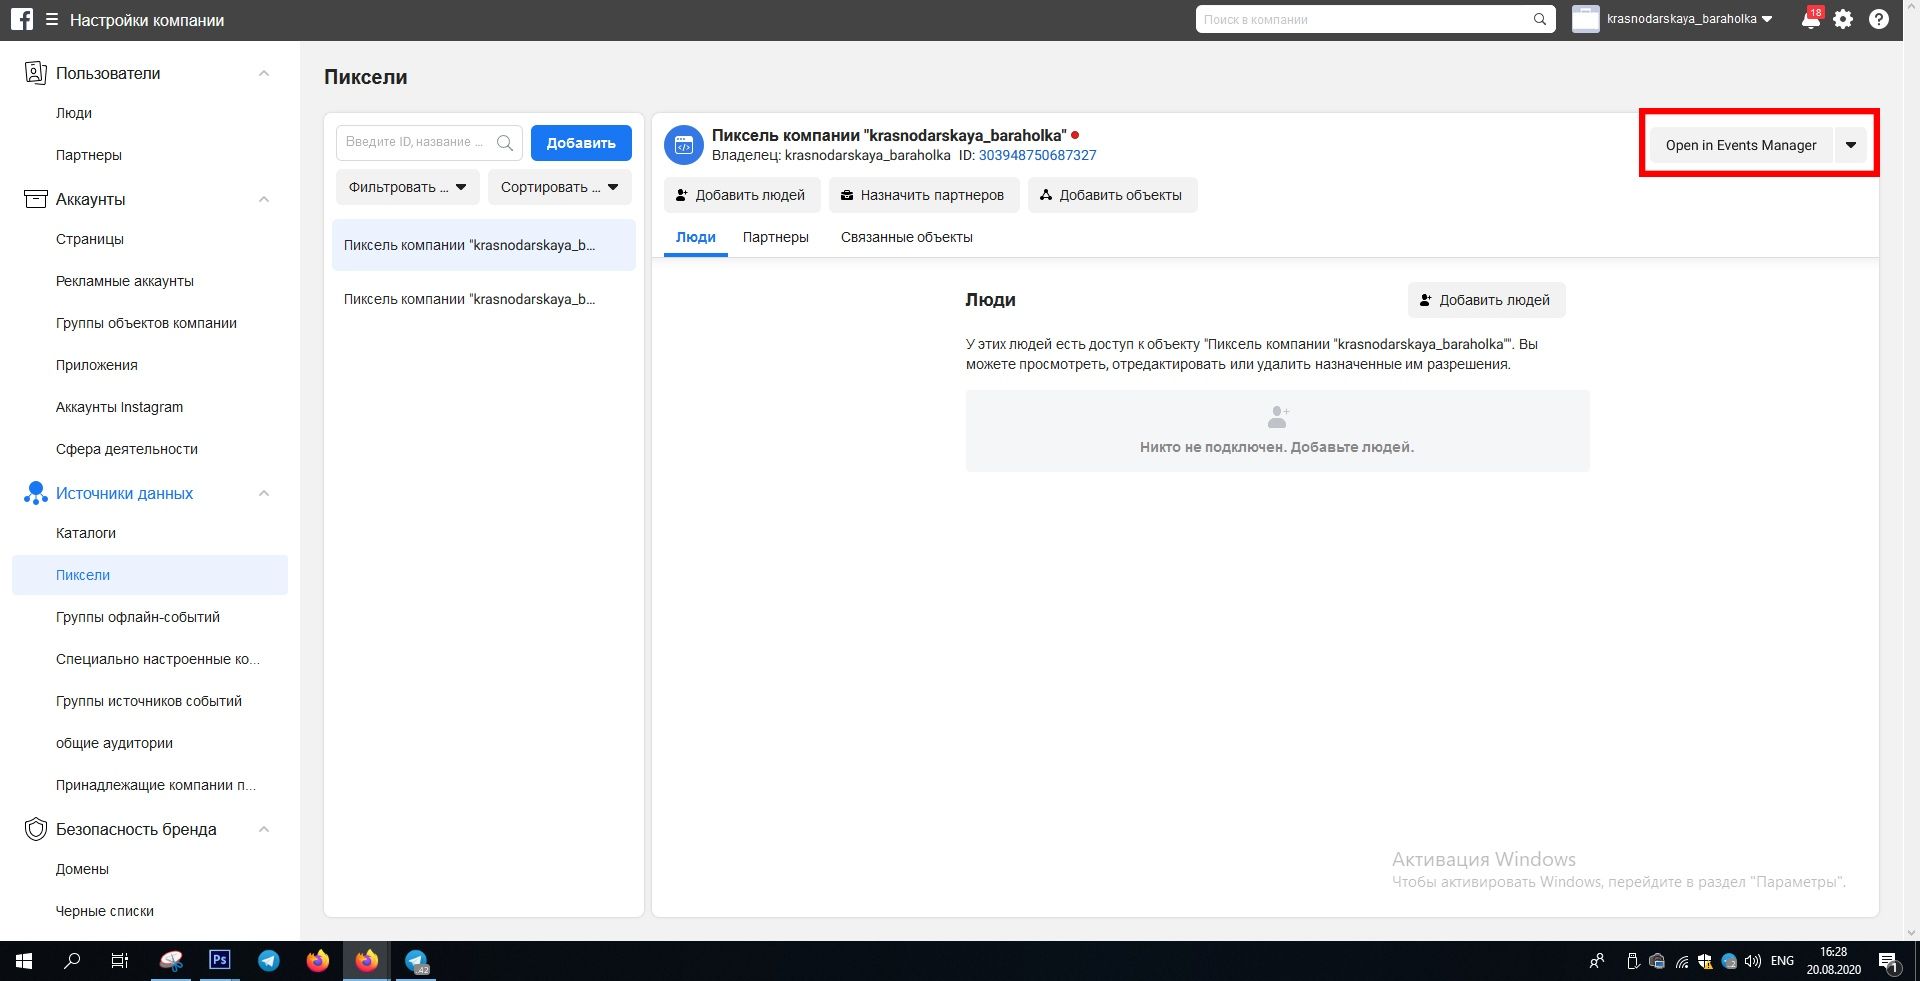Open Каталоги in sidebar

[86, 533]
